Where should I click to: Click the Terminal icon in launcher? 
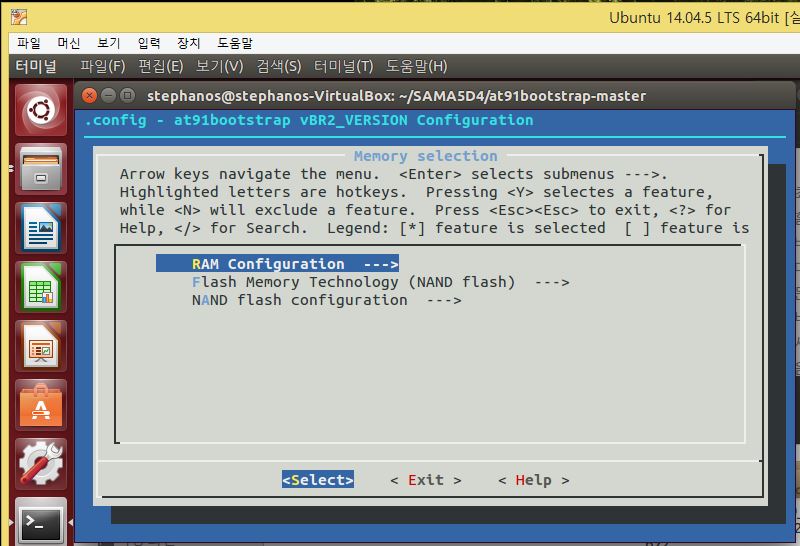coord(41,520)
